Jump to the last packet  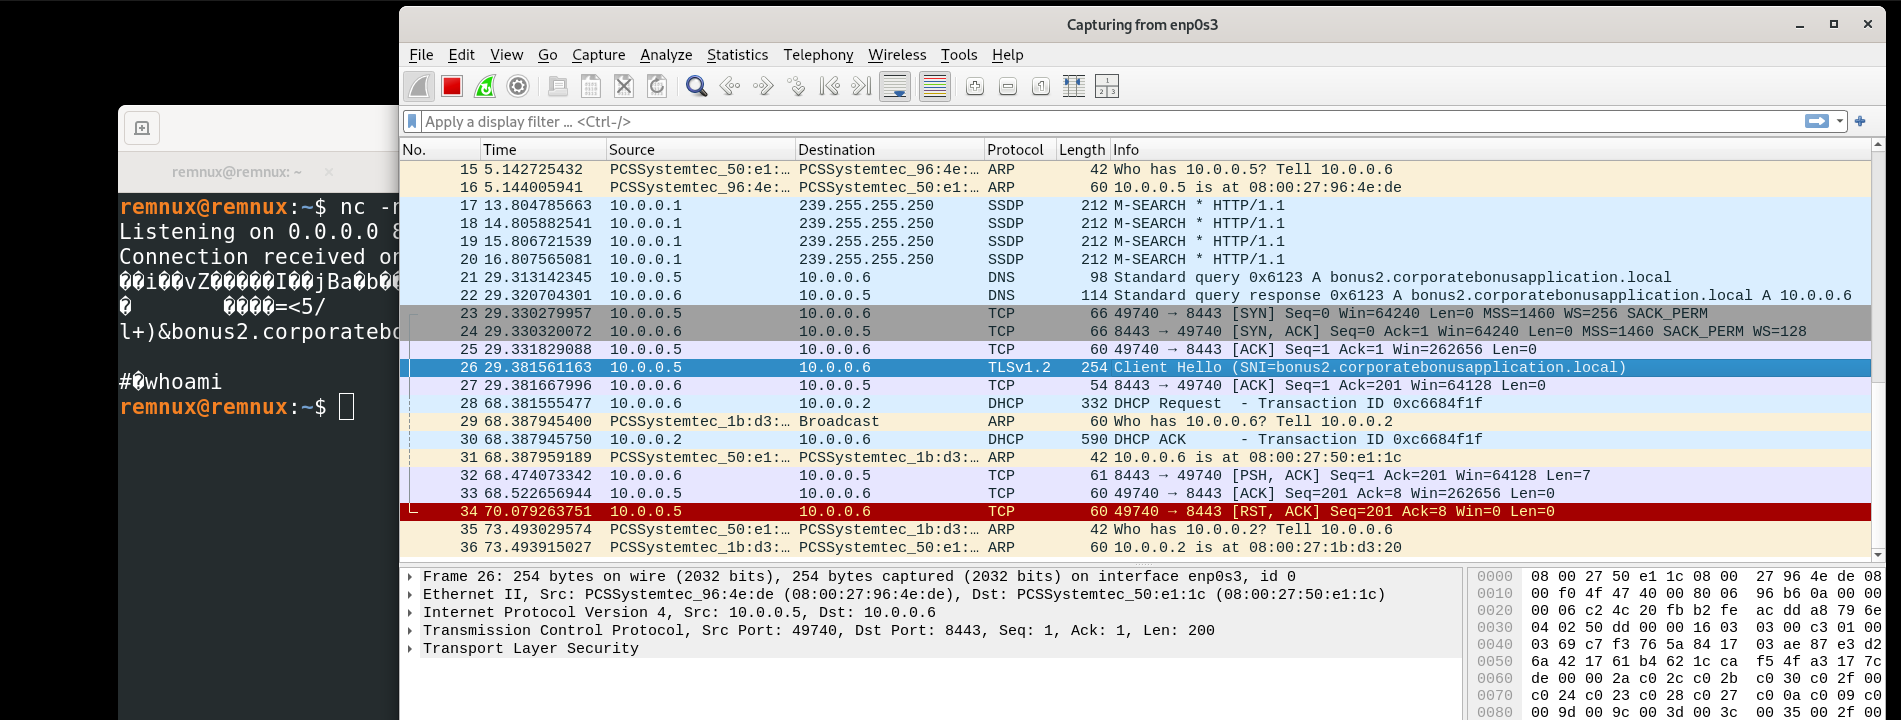pyautogui.click(x=861, y=87)
